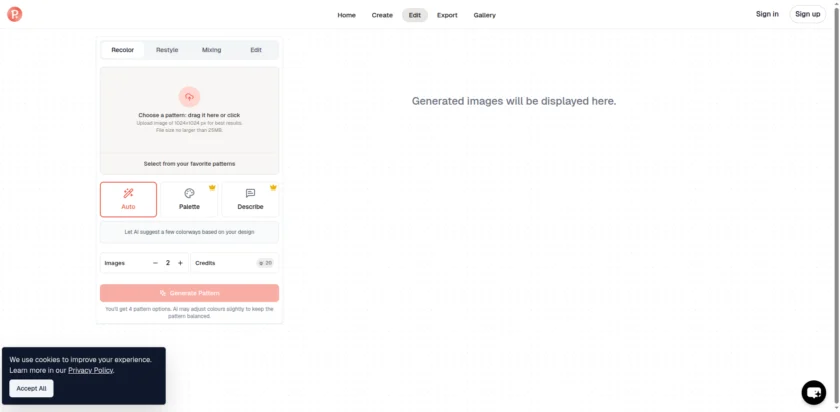This screenshot has height=412, width=840.
Task: Open Create in the top navigation
Action: (x=382, y=15)
